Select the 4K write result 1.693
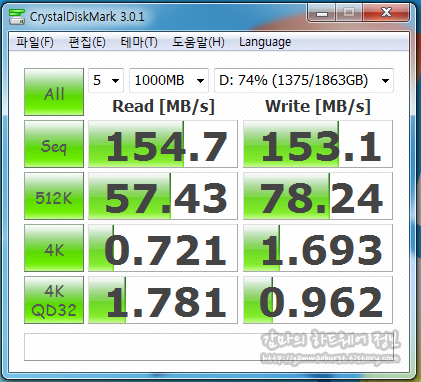 318,248
